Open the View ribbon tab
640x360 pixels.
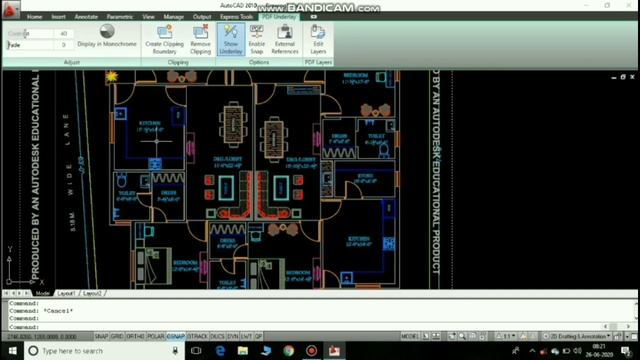(148, 17)
